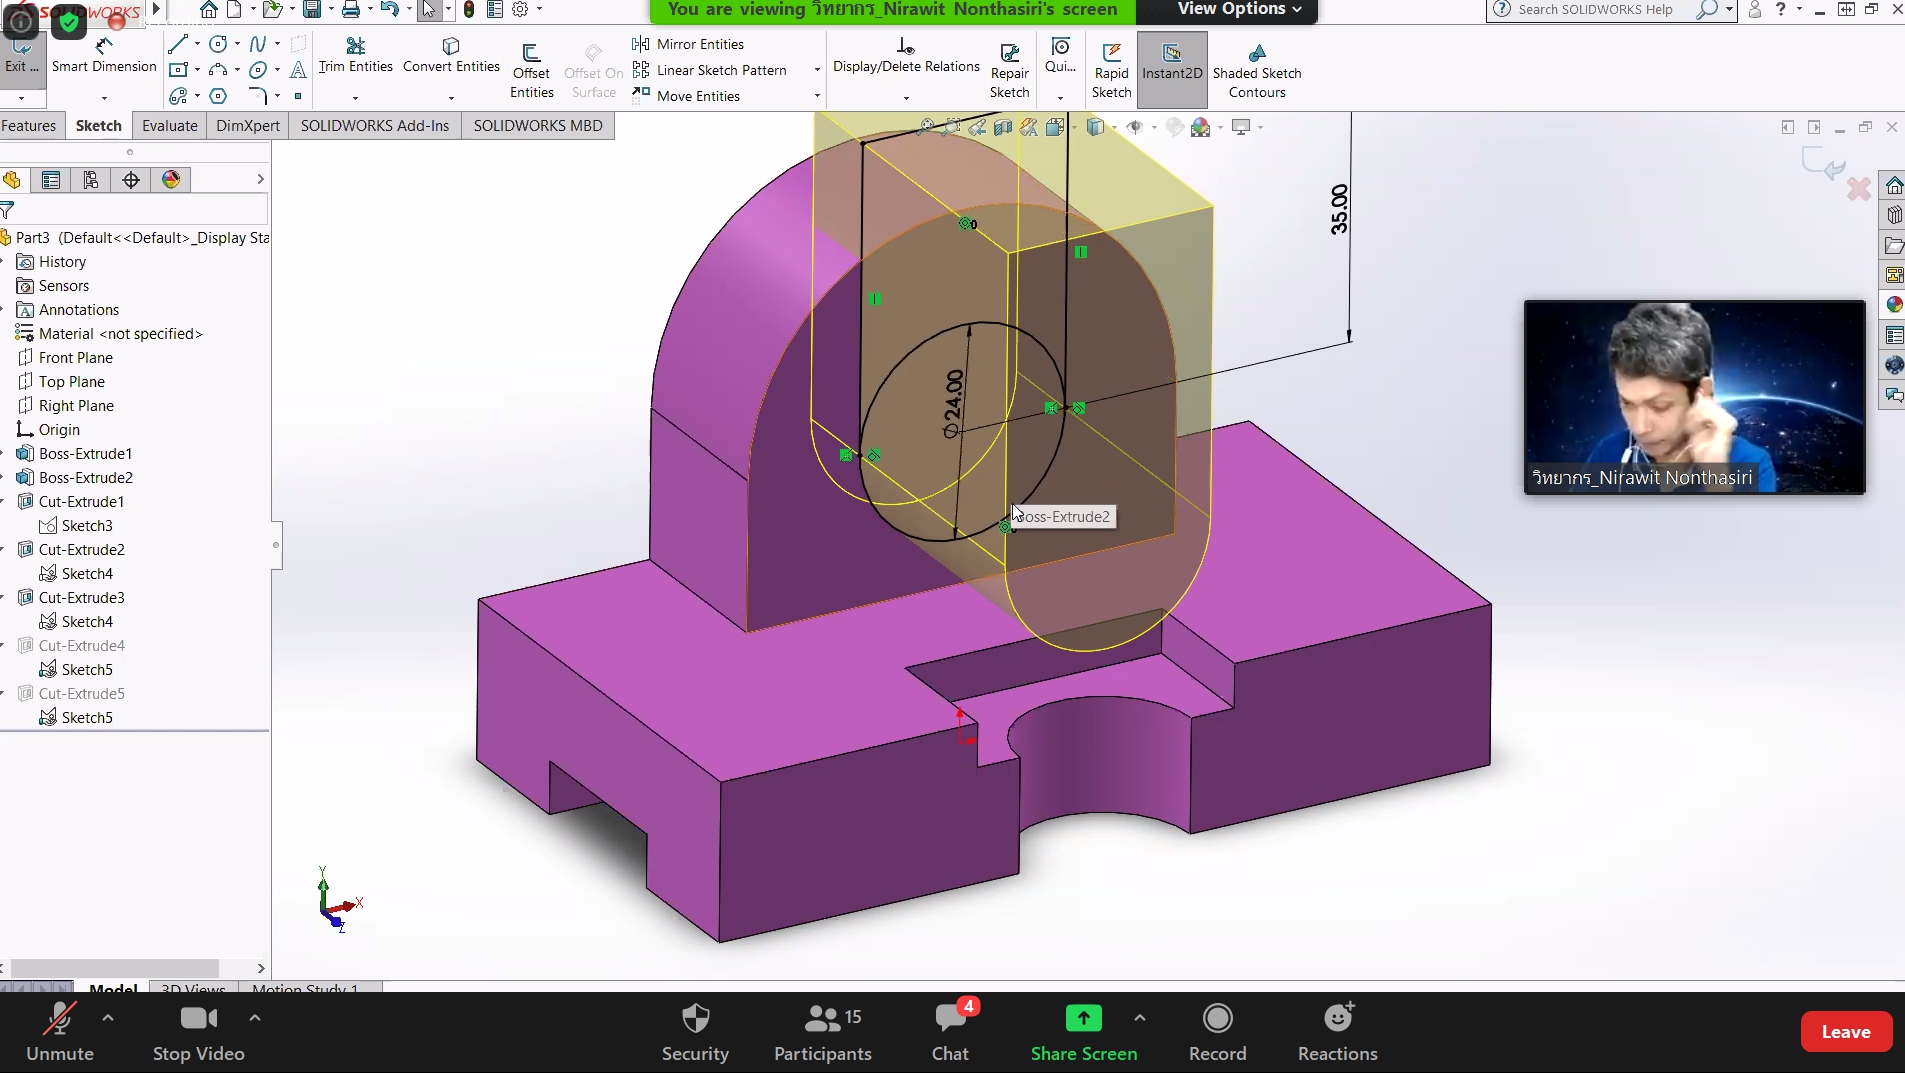Stop Video in the Zoom toolbar
1905x1073 pixels.
point(199,1032)
